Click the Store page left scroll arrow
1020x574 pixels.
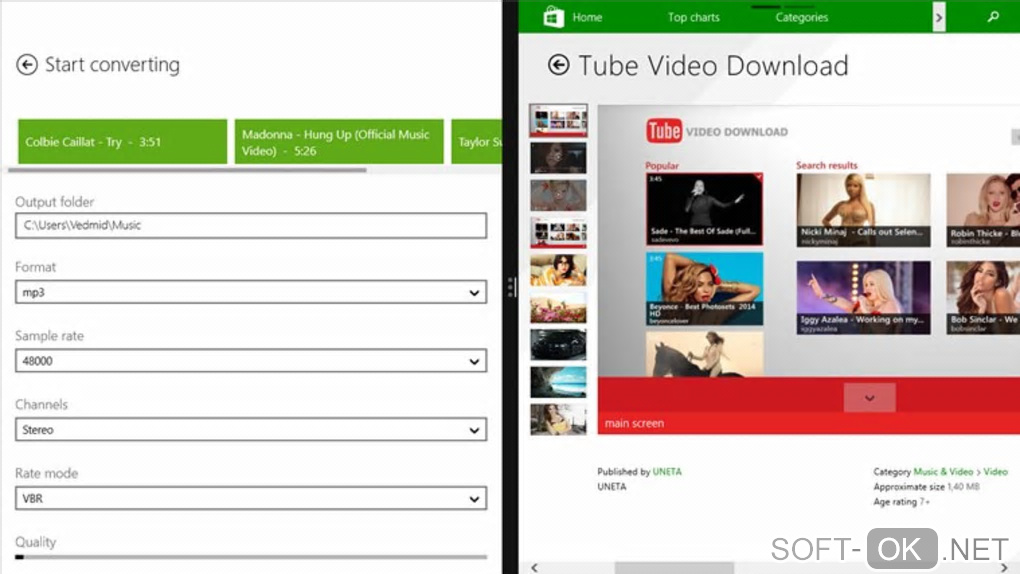(535, 567)
